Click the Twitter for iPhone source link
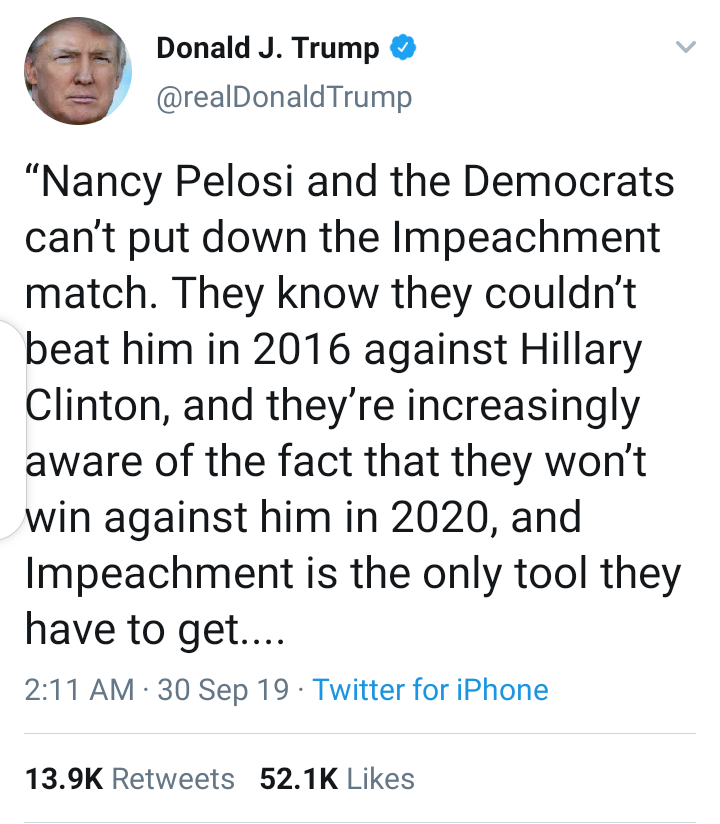The width and height of the screenshot is (720, 824). (x=430, y=689)
